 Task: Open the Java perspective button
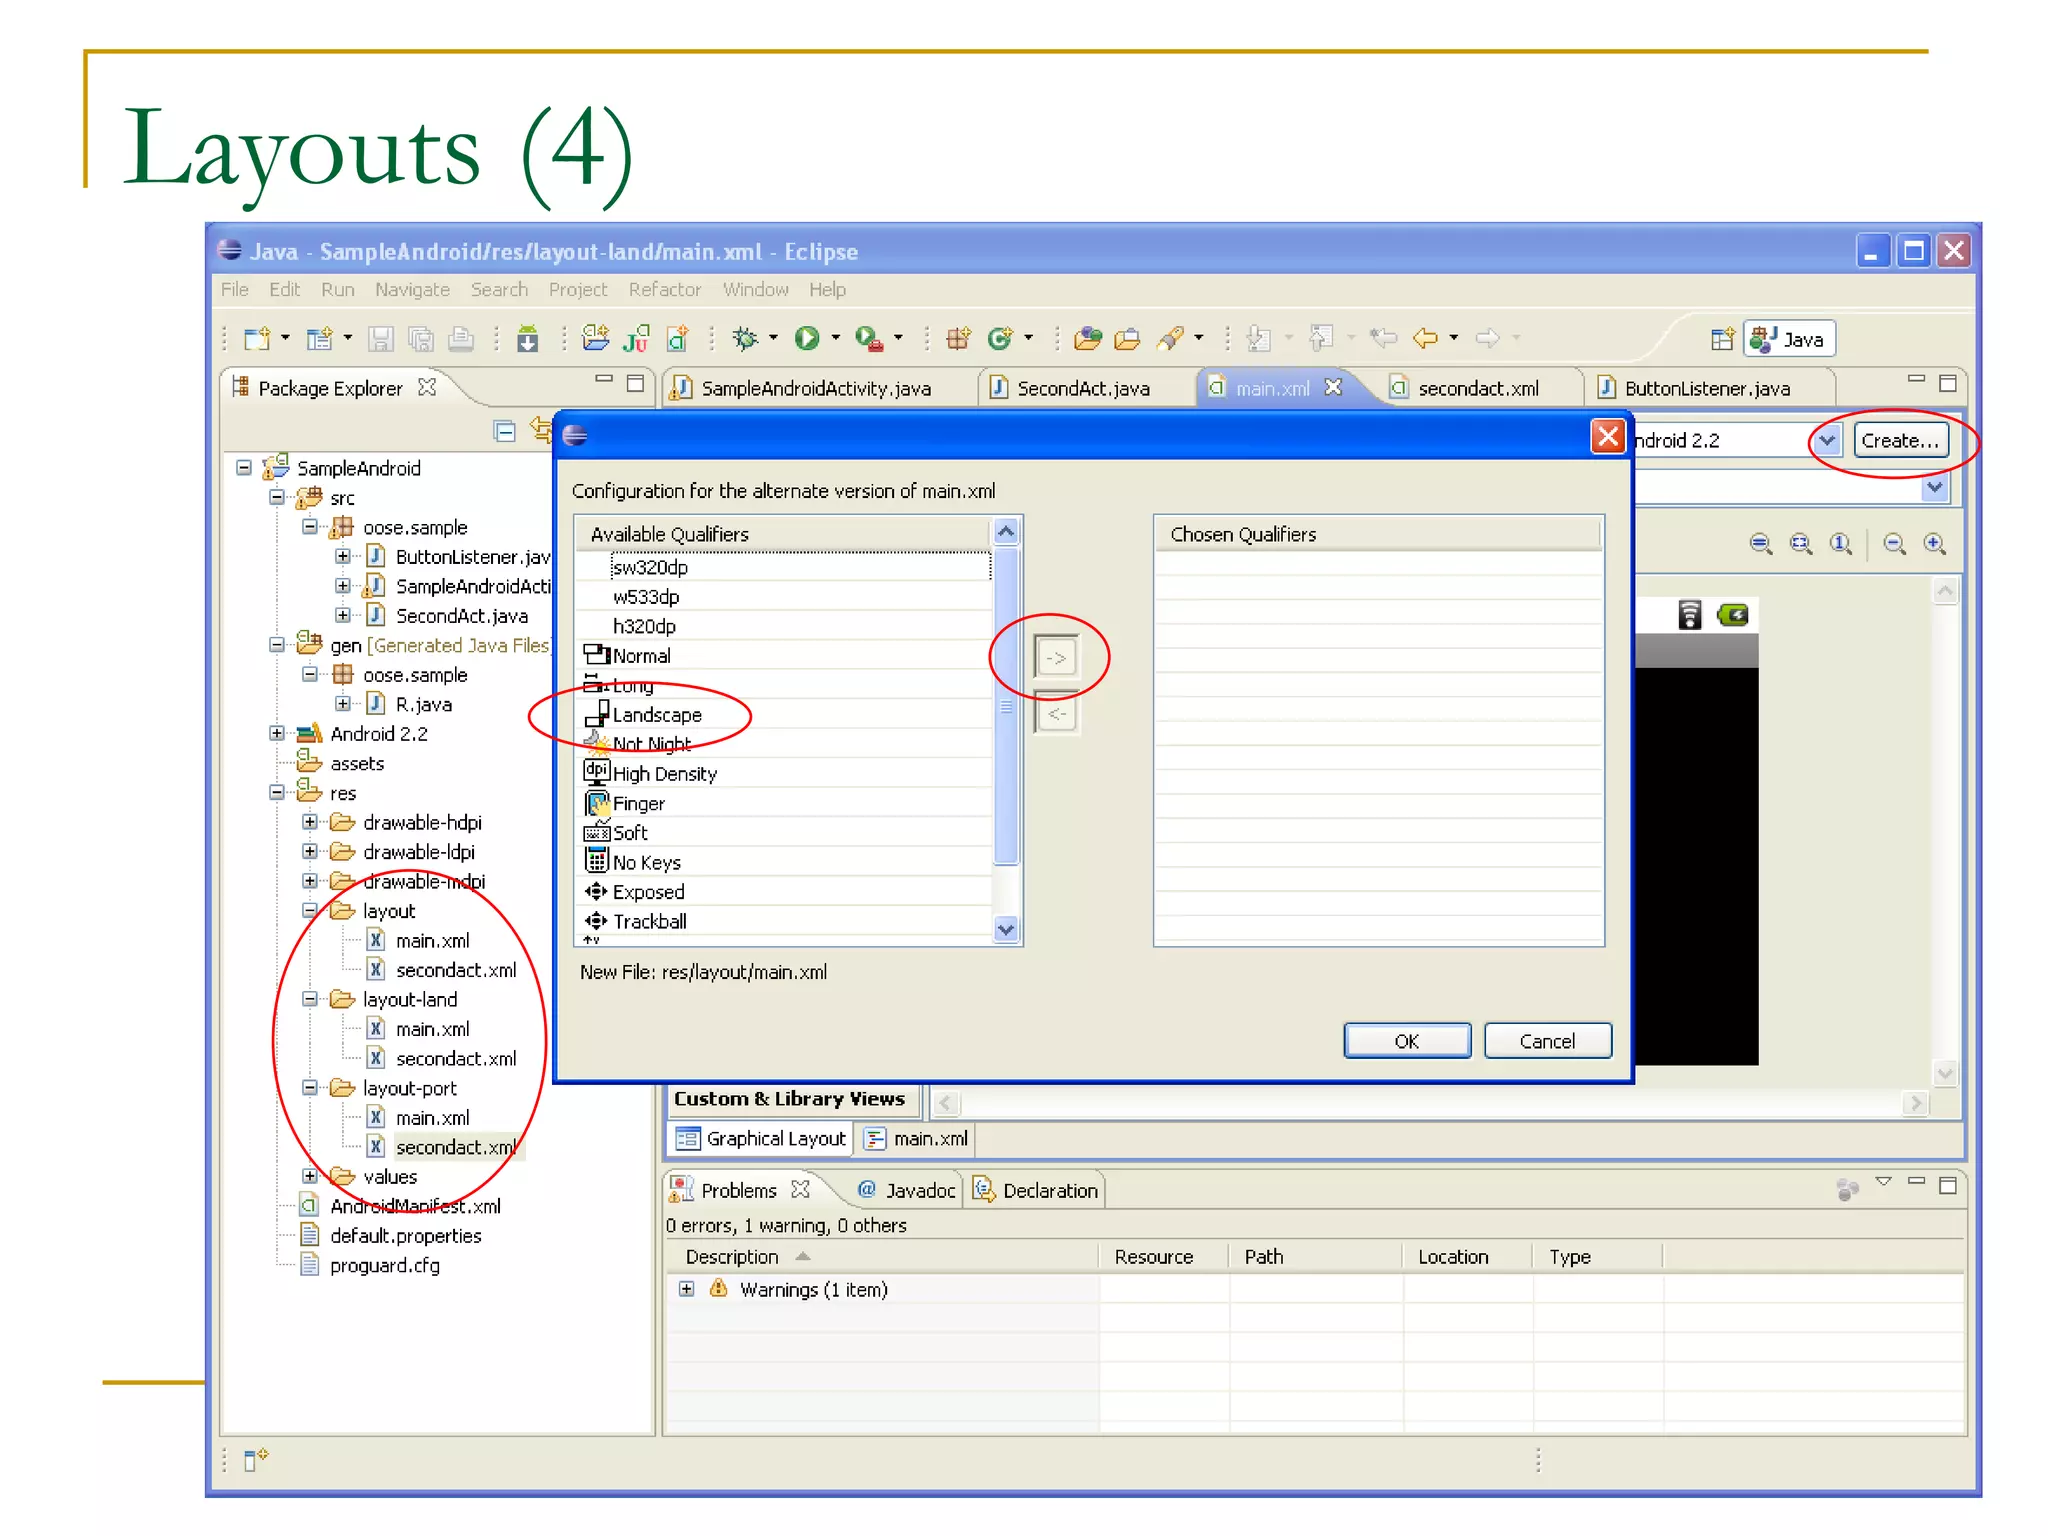click(1789, 339)
